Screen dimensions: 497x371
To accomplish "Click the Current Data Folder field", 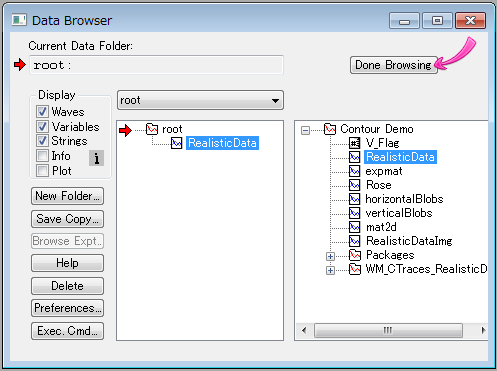I will 156,65.
